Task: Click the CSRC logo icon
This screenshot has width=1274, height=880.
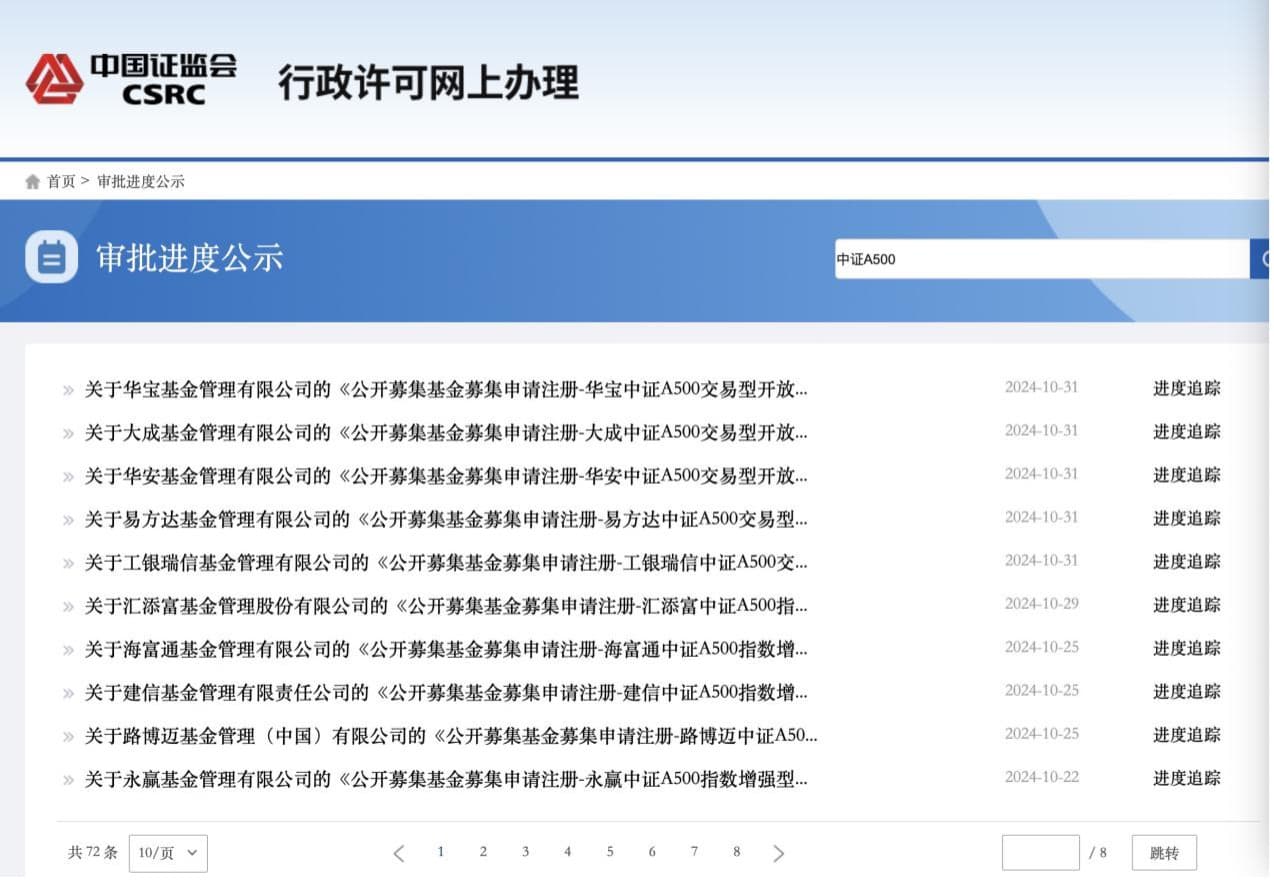Action: click(x=55, y=79)
